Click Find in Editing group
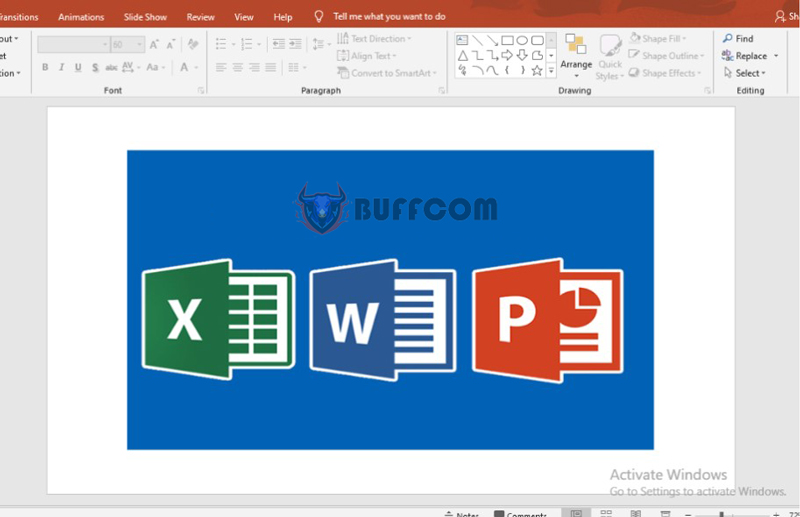Image resolution: width=800 pixels, height=517 pixels. tap(738, 38)
